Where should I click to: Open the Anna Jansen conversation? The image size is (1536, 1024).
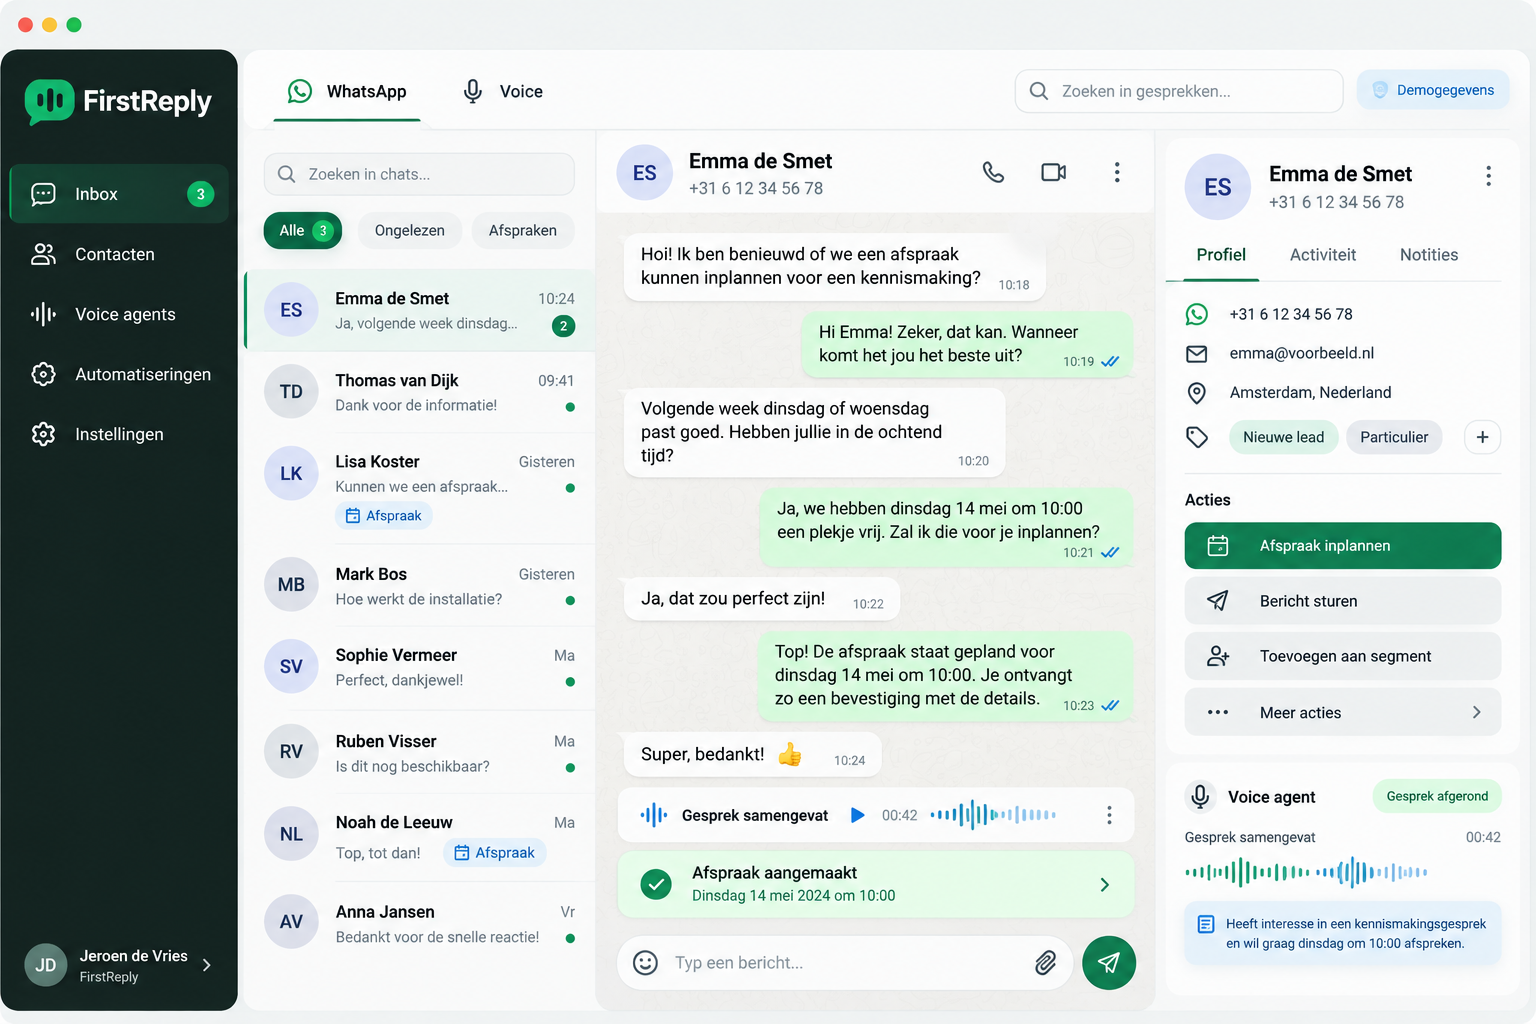coord(420,924)
